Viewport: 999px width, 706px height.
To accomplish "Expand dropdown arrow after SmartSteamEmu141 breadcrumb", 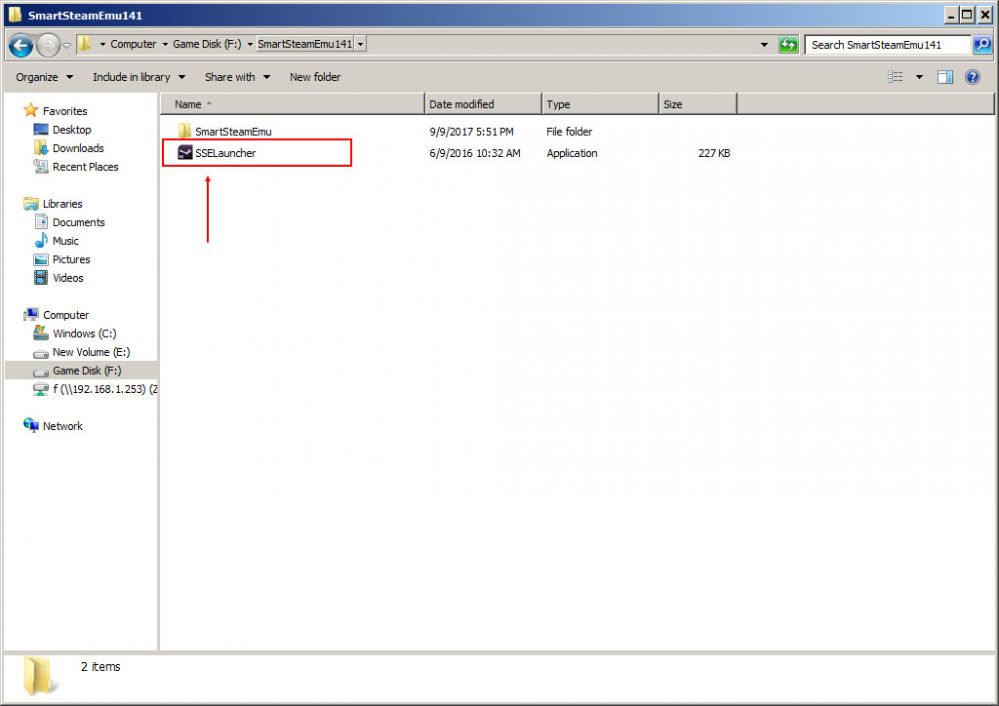I will tap(361, 44).
